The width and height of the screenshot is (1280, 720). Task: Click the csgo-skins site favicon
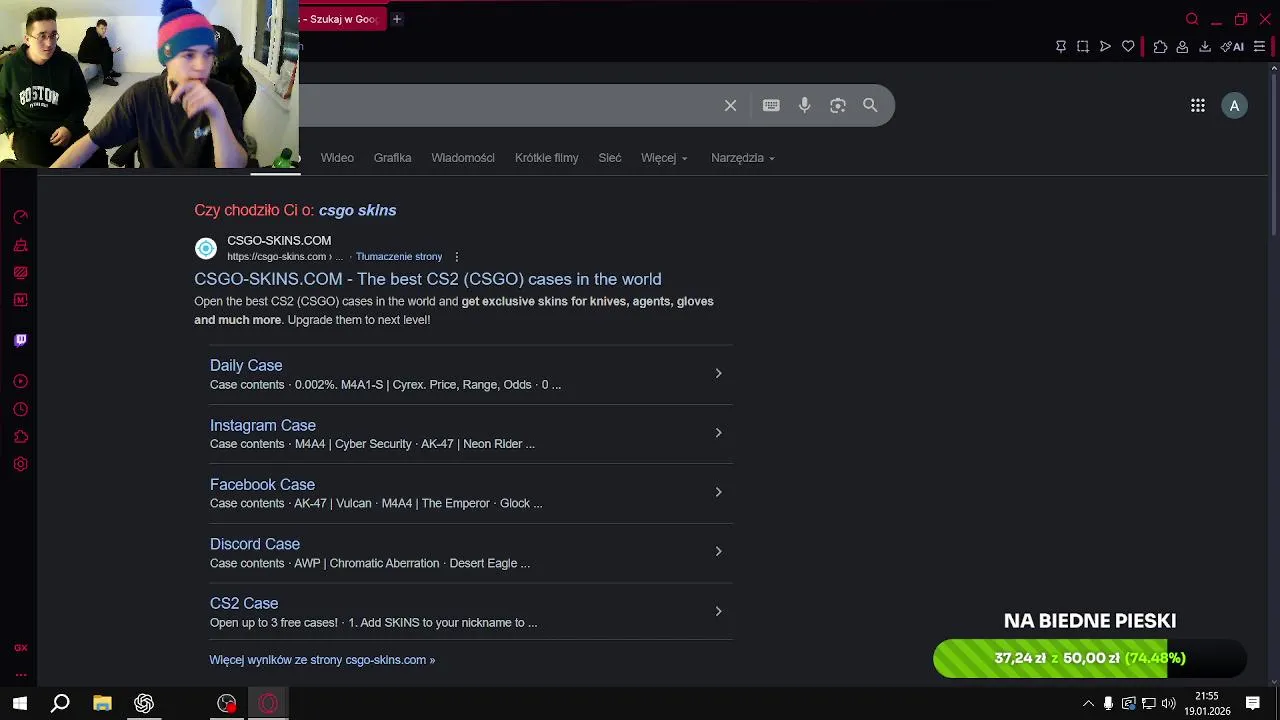(x=206, y=248)
